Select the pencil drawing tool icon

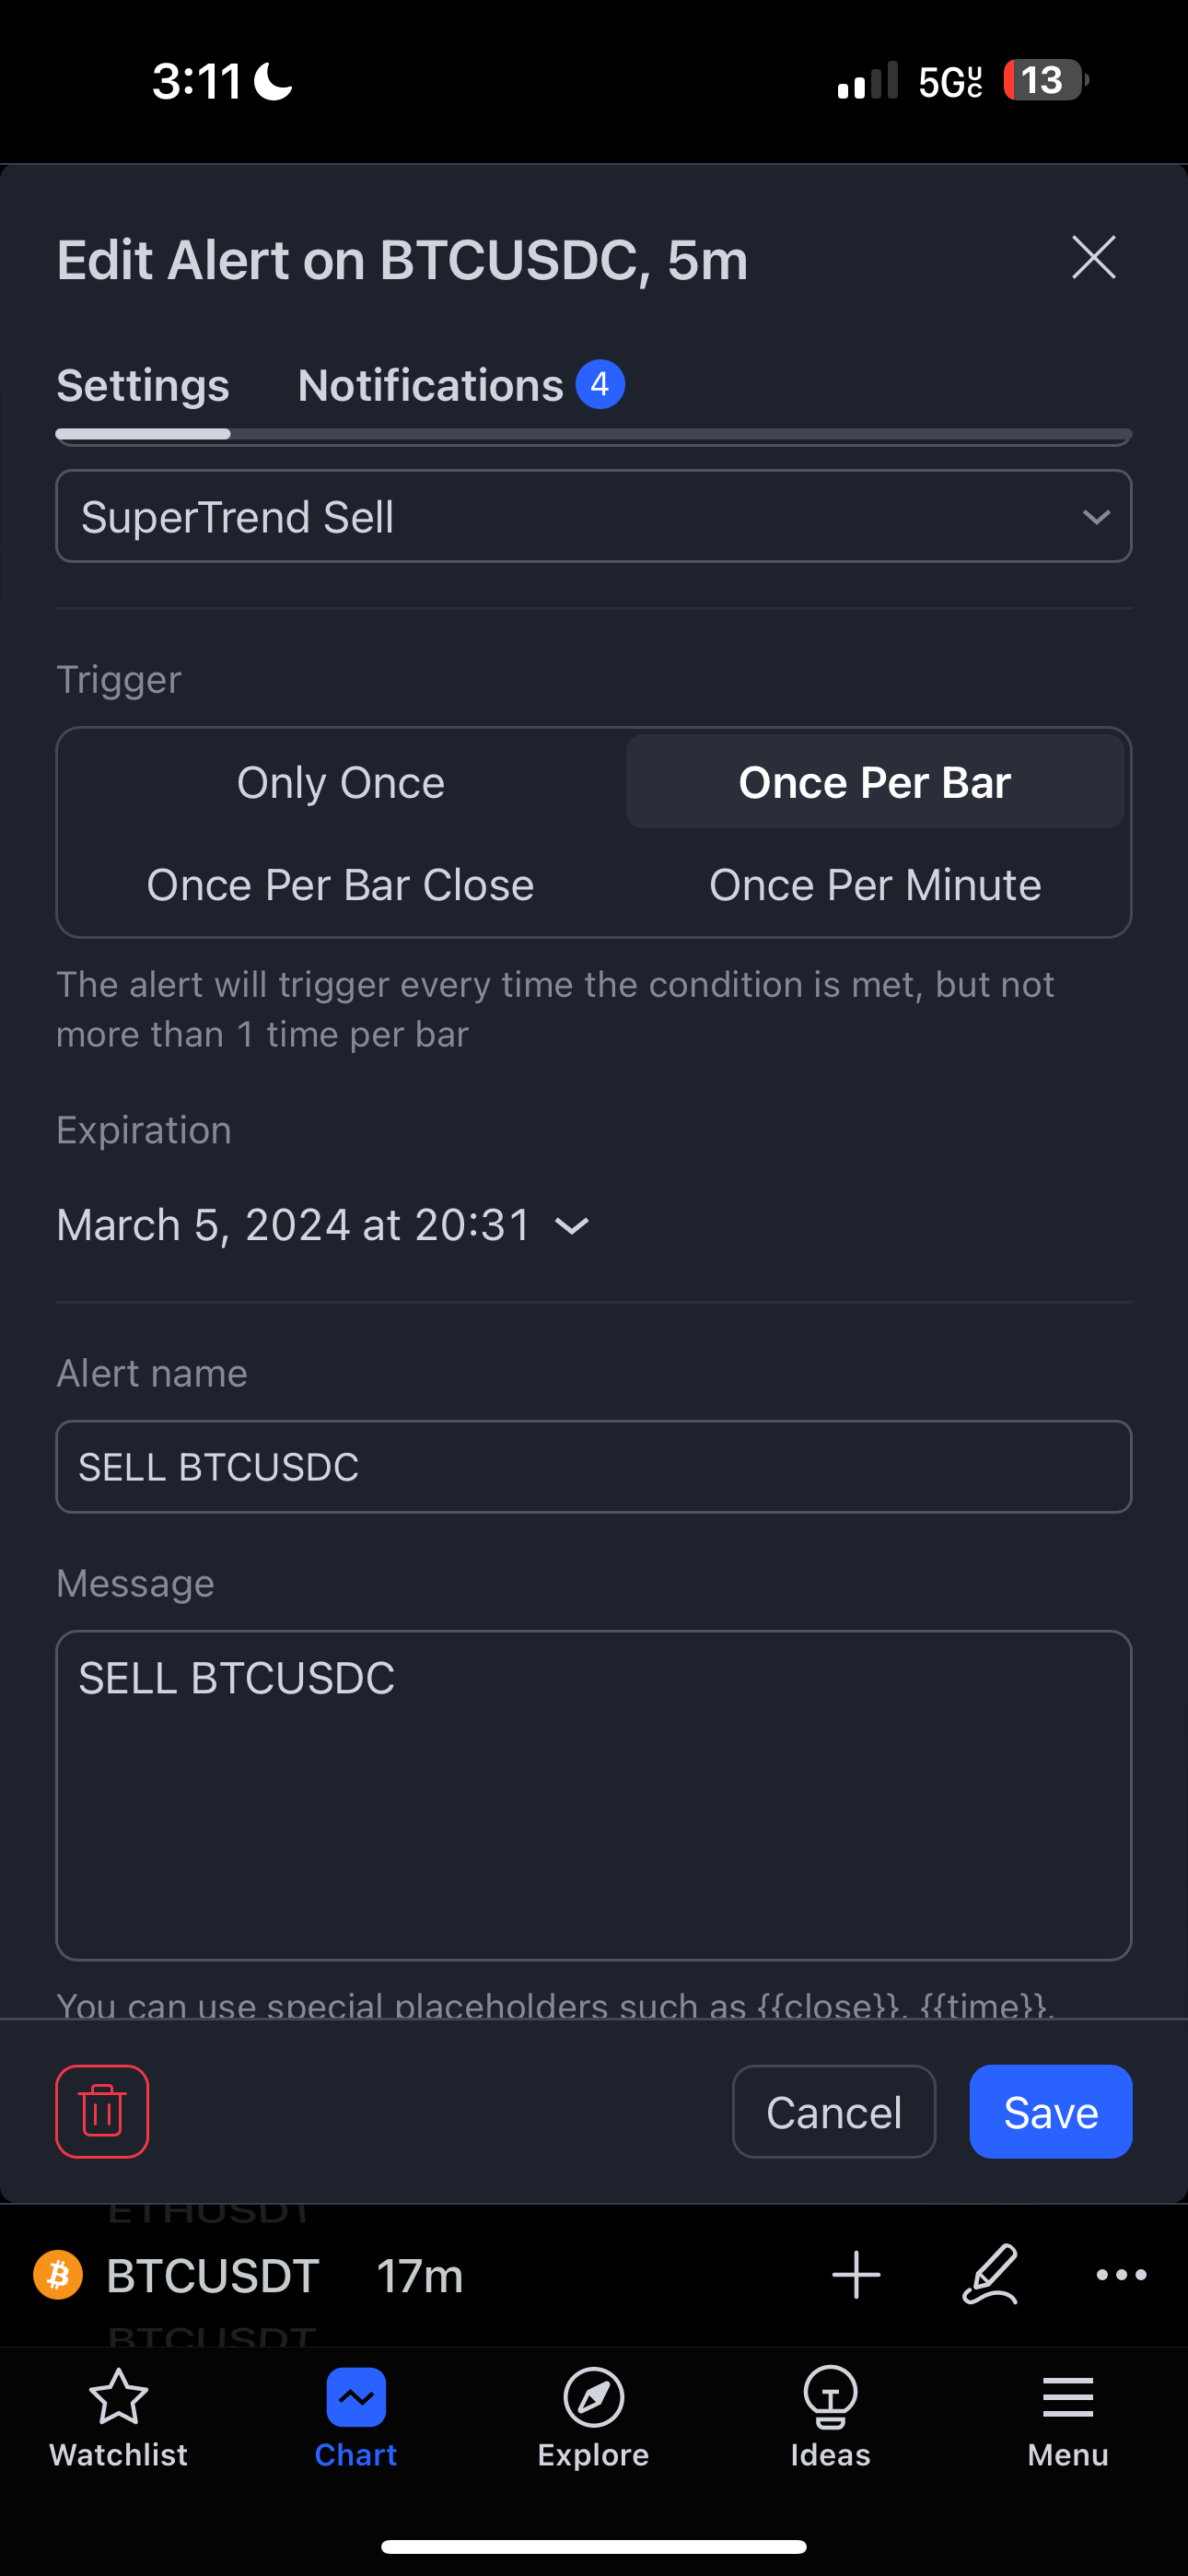coord(990,2275)
